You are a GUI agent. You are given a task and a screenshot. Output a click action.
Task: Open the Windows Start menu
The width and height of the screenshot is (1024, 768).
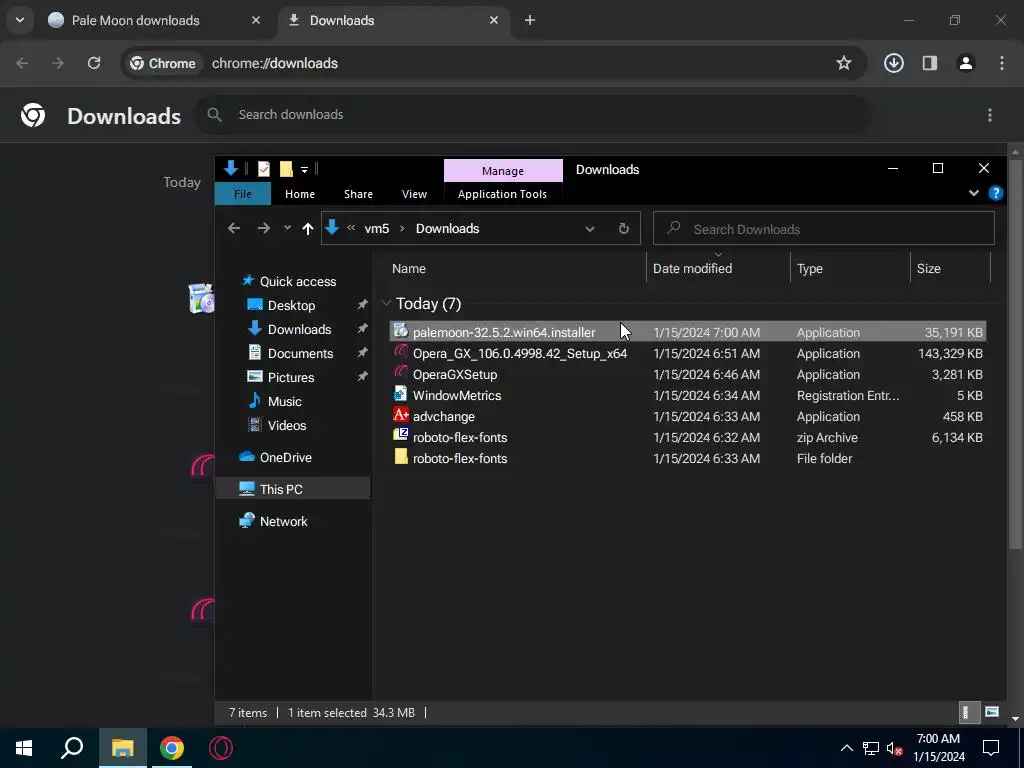(x=24, y=748)
